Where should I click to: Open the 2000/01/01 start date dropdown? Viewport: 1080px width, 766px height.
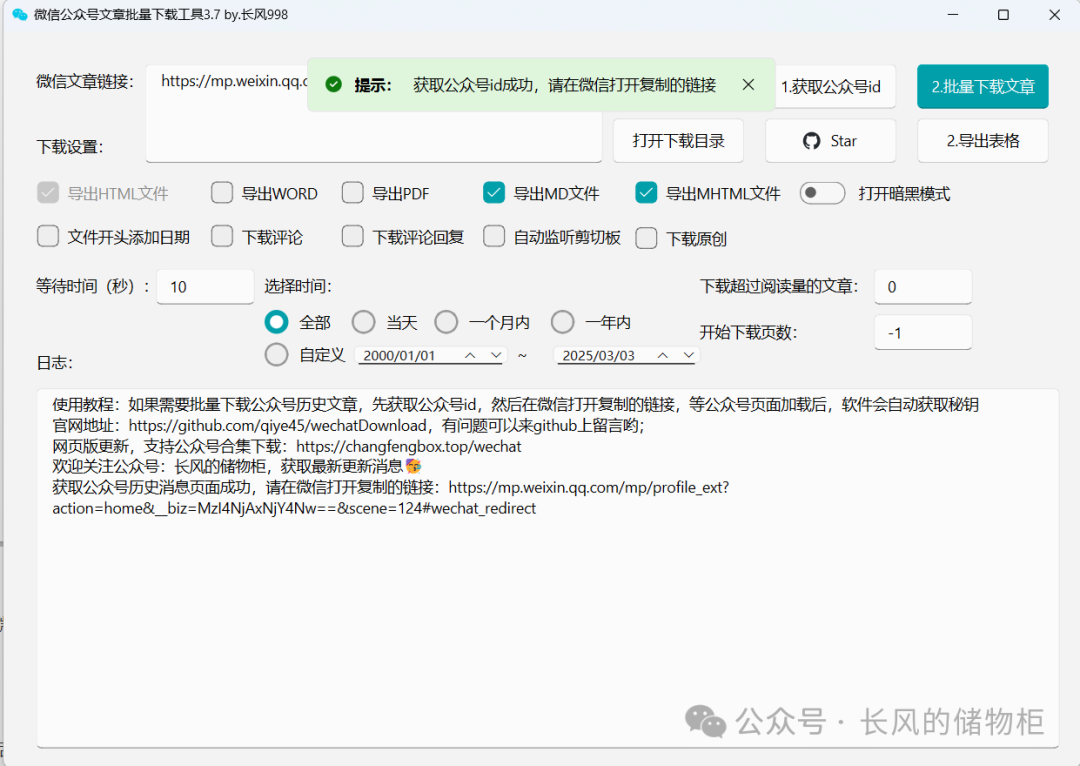(496, 355)
